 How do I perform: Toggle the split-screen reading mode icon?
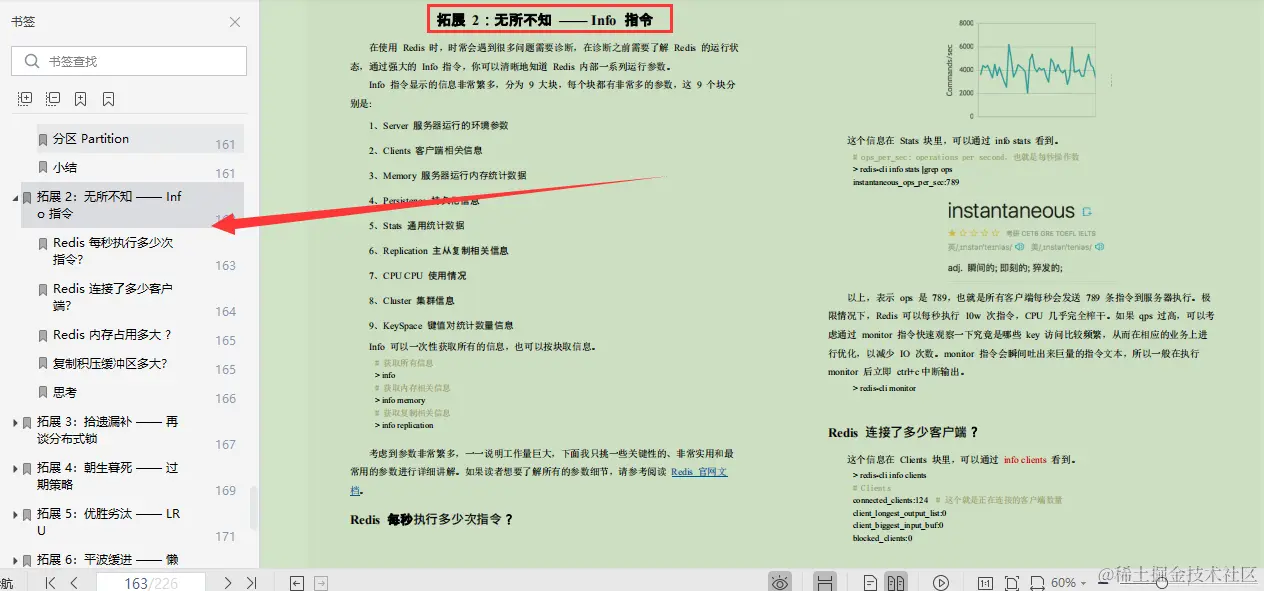[825, 581]
